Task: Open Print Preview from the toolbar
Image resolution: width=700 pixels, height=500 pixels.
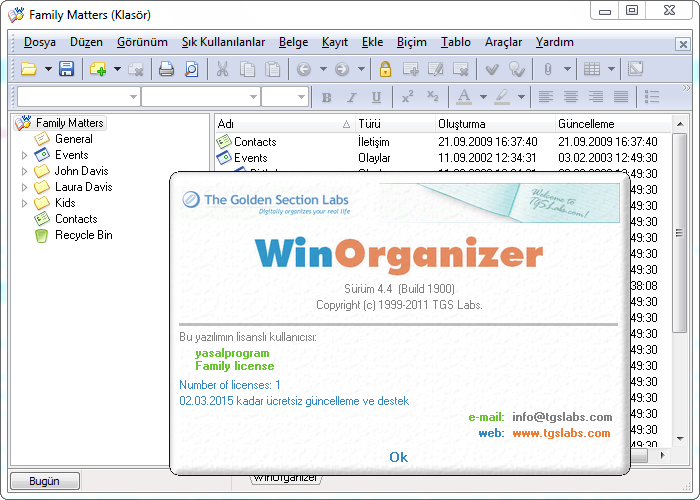Action: point(190,69)
